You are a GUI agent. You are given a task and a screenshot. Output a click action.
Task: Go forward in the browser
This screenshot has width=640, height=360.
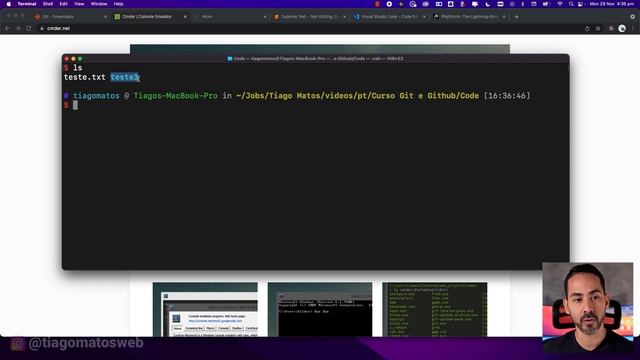tap(18, 29)
